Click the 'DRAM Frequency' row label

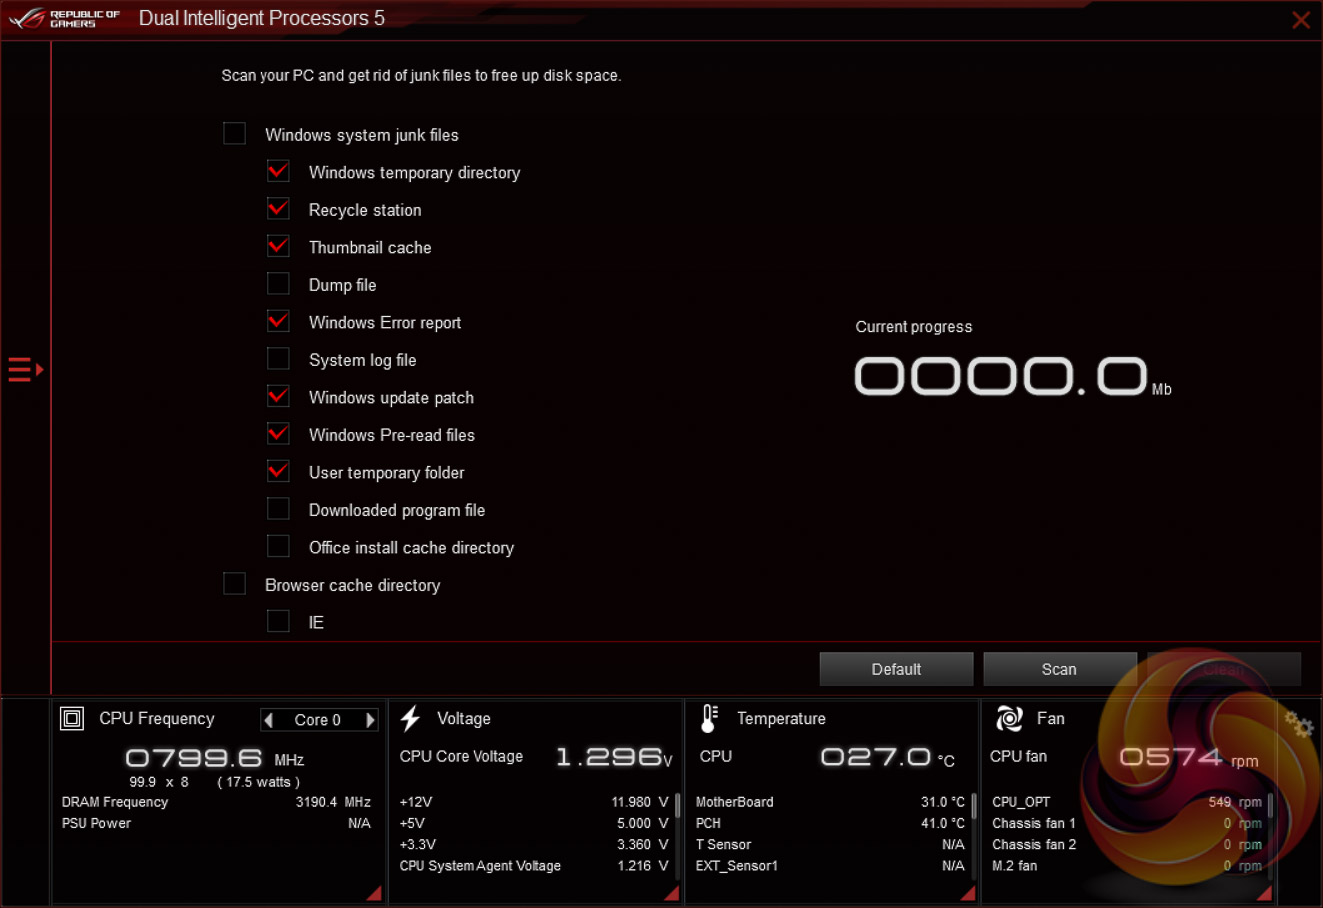[x=115, y=802]
